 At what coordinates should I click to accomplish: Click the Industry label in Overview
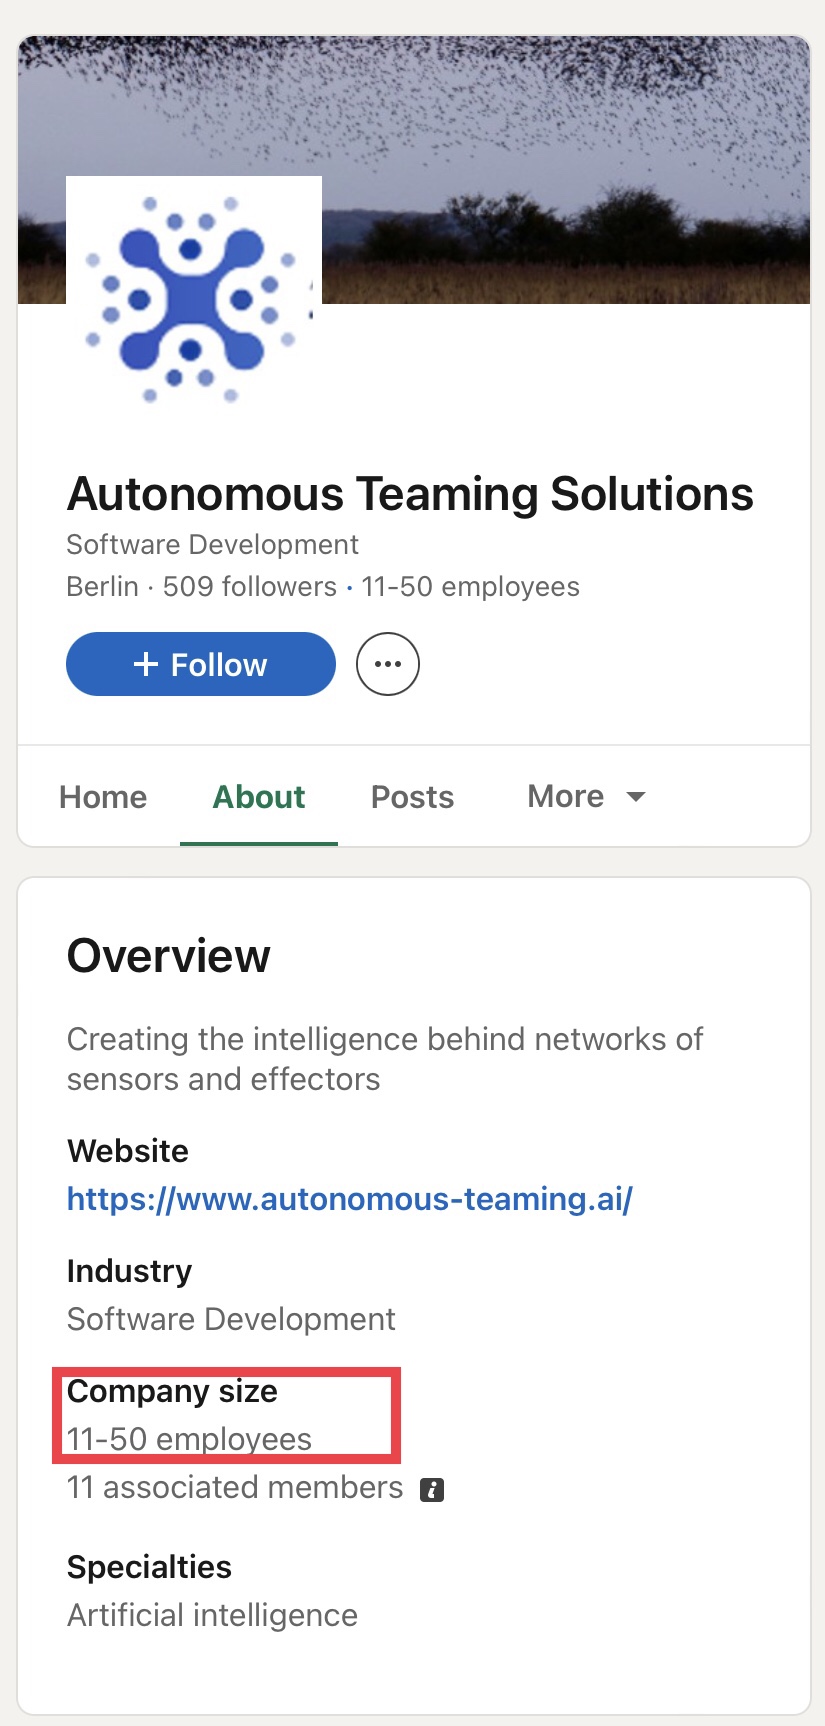(129, 1271)
